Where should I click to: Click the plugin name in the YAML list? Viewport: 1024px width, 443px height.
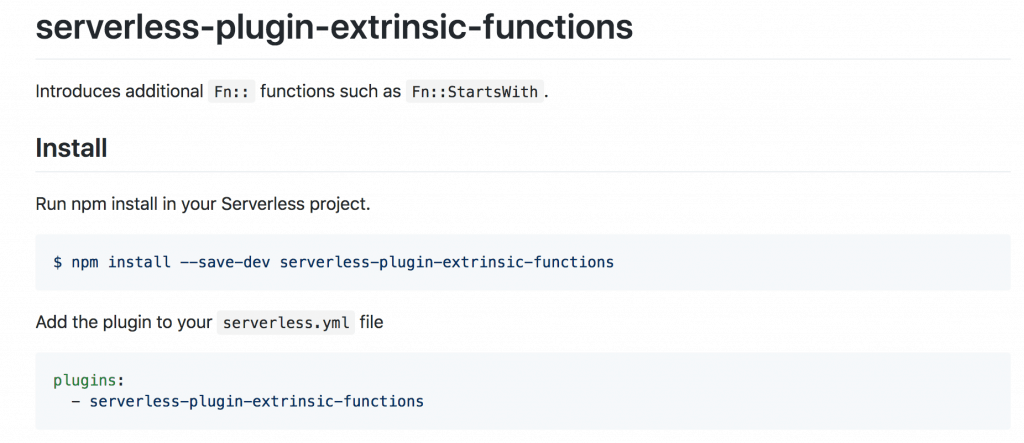tap(256, 401)
